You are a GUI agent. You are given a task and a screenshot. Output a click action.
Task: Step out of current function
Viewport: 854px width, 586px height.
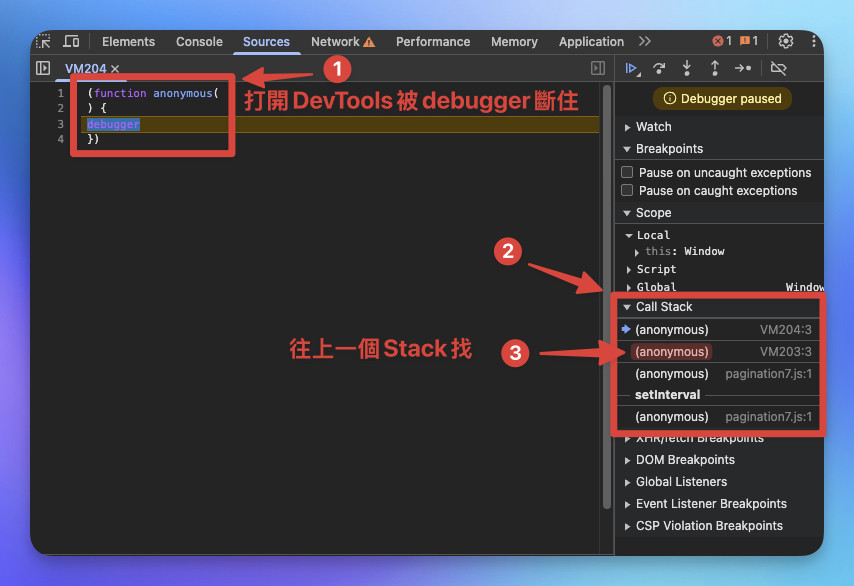pos(715,68)
